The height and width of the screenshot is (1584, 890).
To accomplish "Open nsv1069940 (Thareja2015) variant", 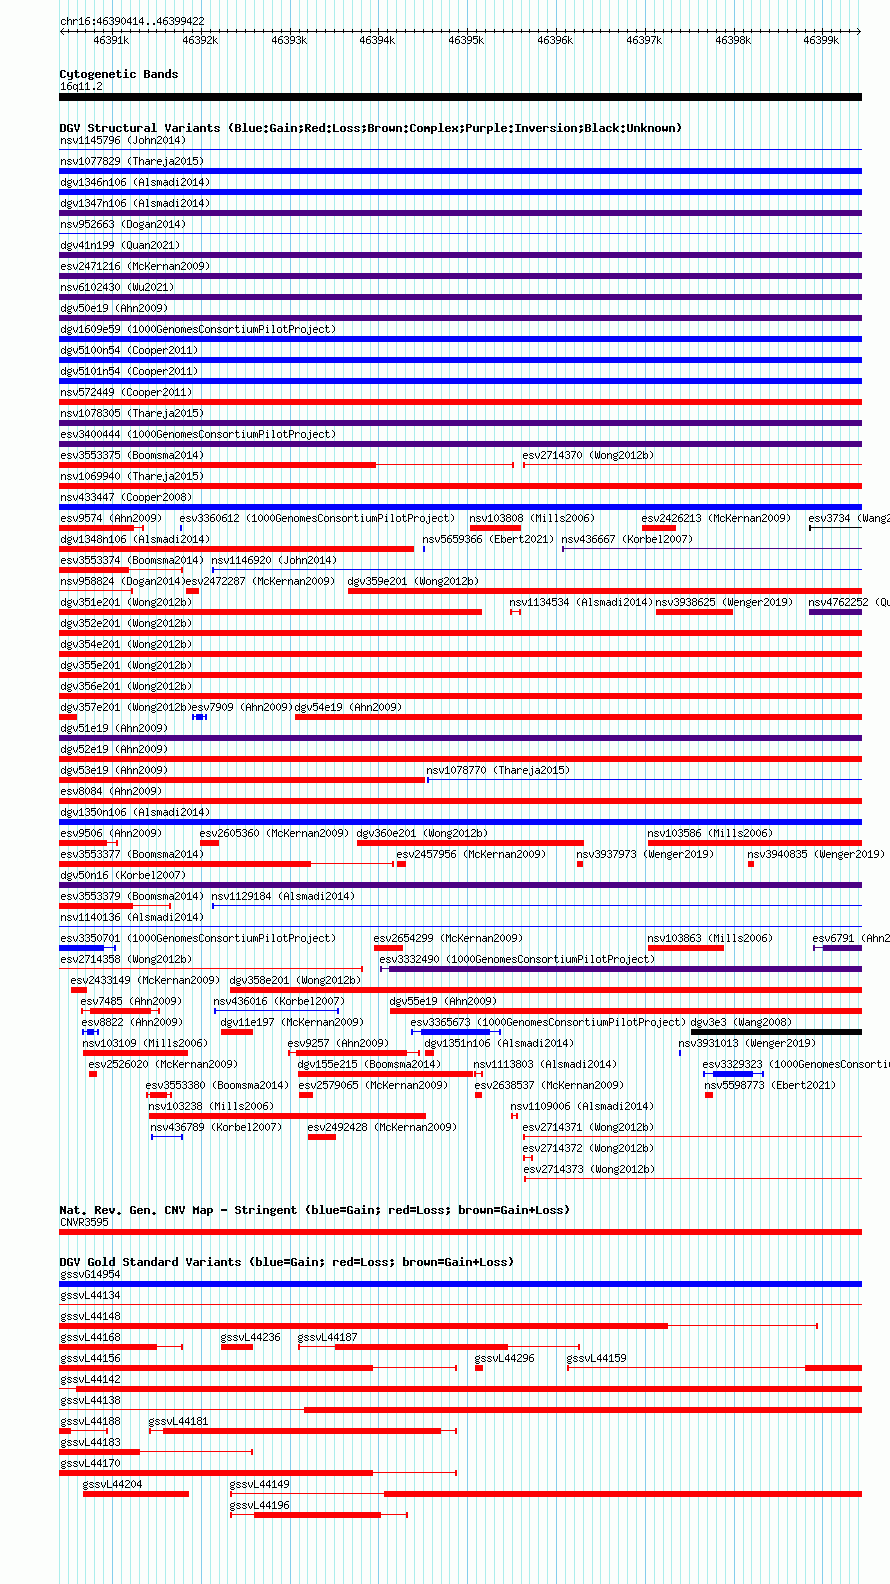I will tap(132, 476).
